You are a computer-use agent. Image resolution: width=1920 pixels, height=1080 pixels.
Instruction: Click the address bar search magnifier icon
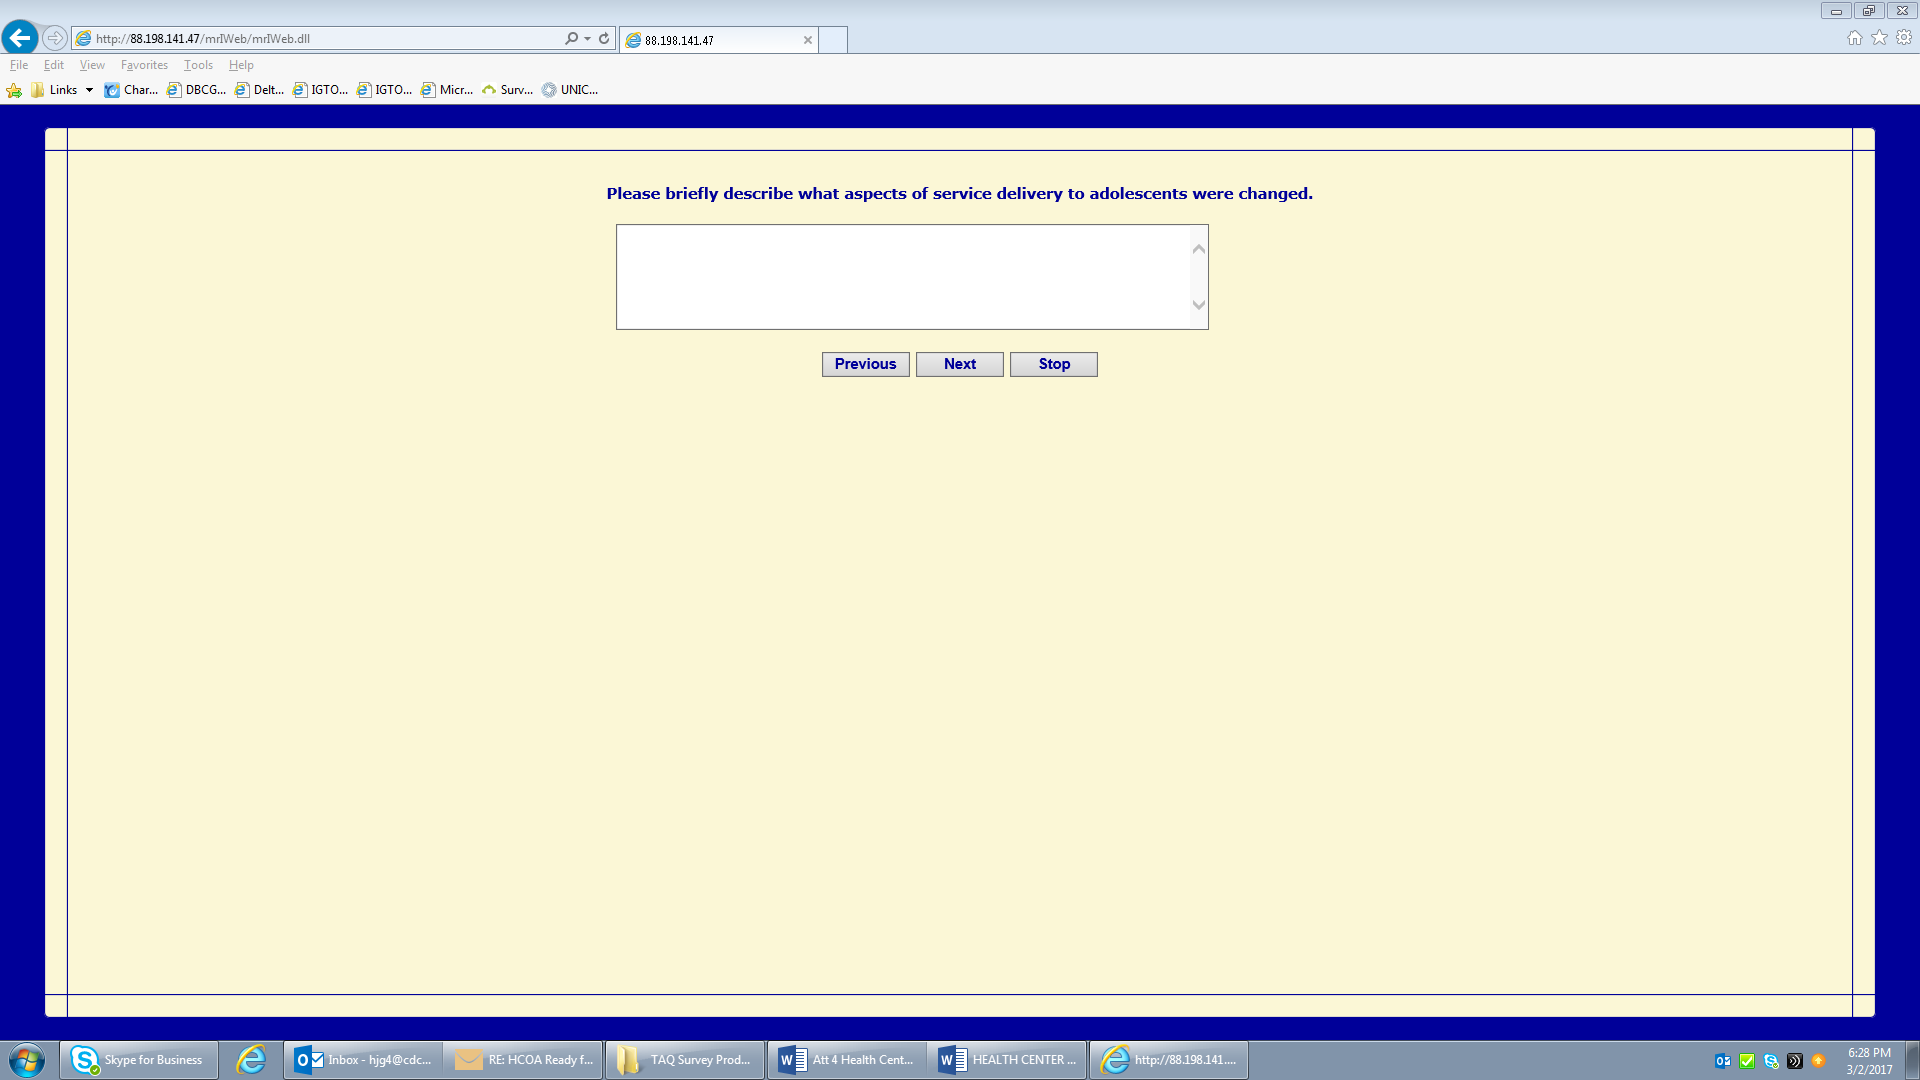click(x=571, y=38)
